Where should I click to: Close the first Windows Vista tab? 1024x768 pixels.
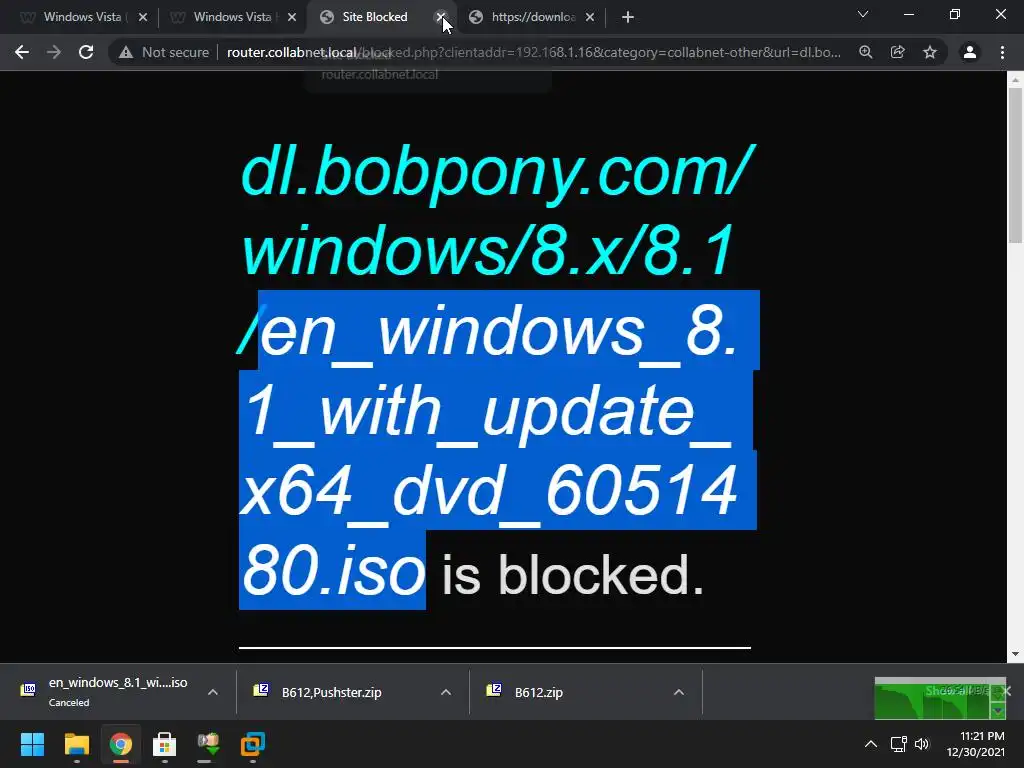coord(143,17)
